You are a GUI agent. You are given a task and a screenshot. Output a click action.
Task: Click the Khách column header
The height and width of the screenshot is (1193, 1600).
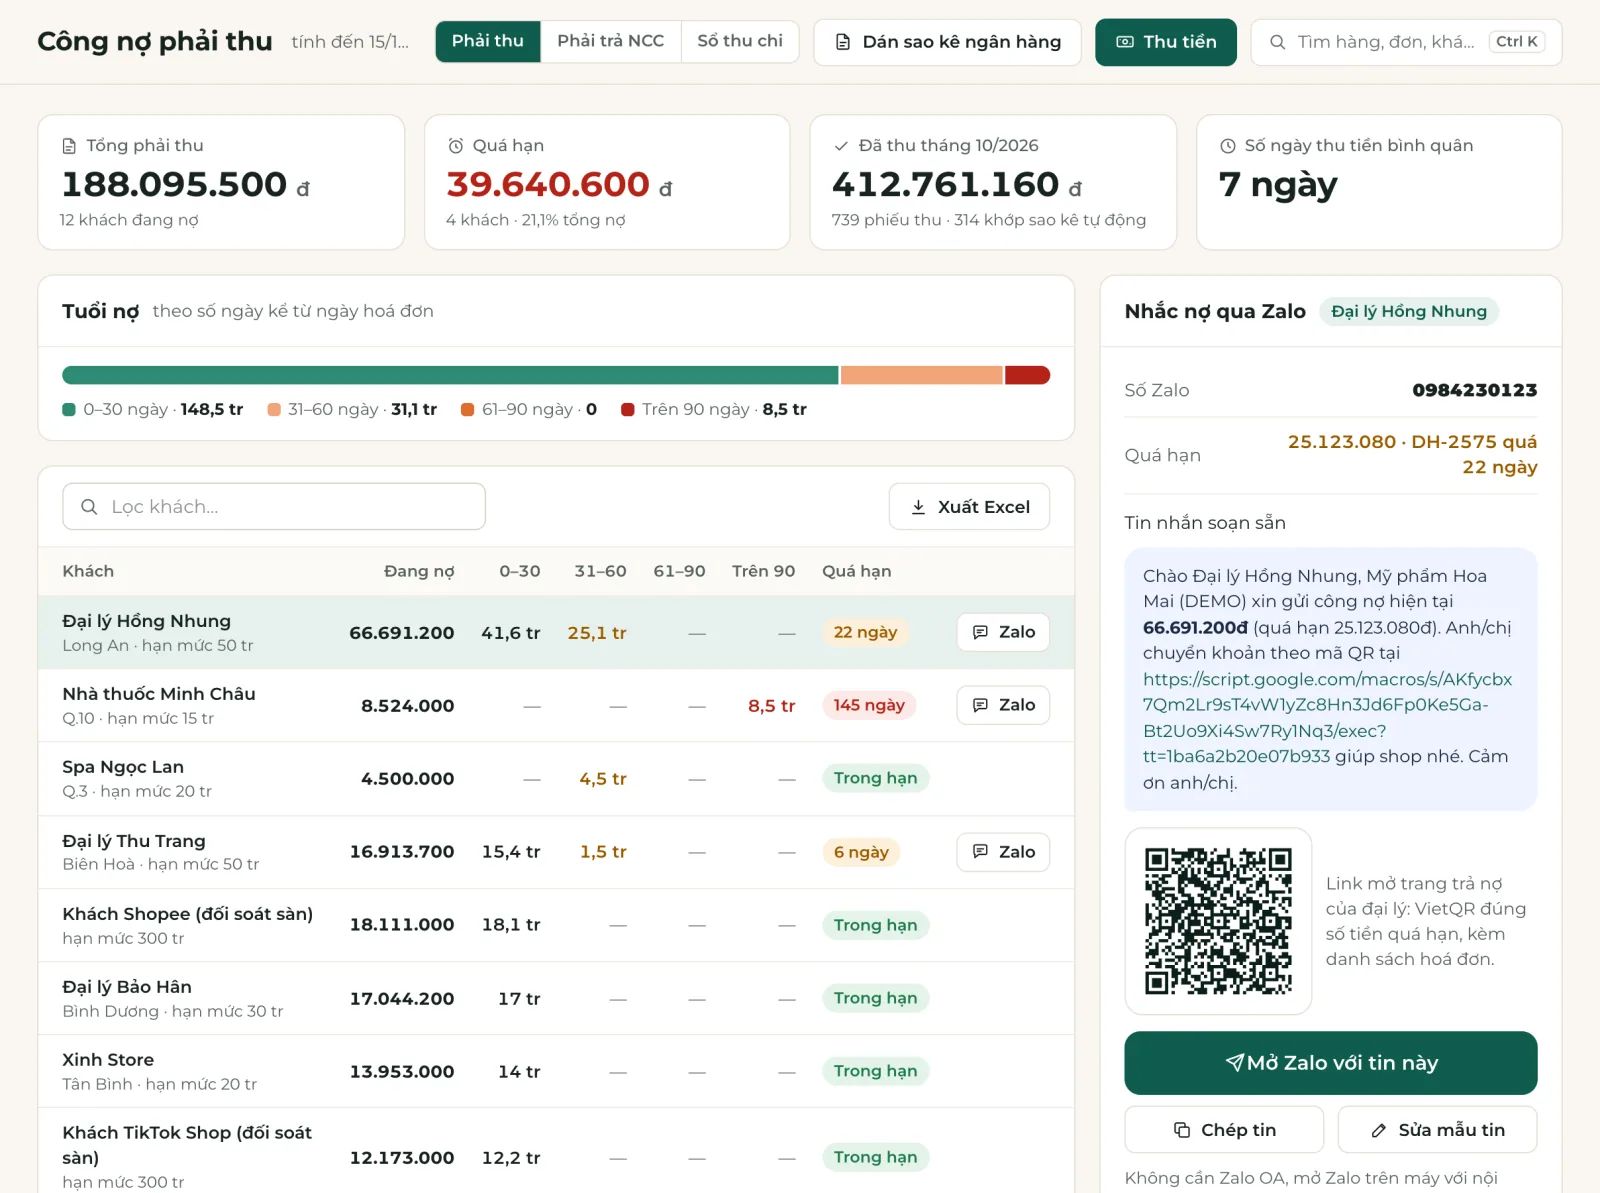point(88,571)
